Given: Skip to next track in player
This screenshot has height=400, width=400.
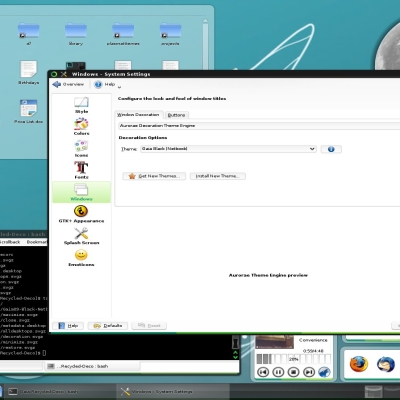Looking at the screenshot, I should pos(309,372).
